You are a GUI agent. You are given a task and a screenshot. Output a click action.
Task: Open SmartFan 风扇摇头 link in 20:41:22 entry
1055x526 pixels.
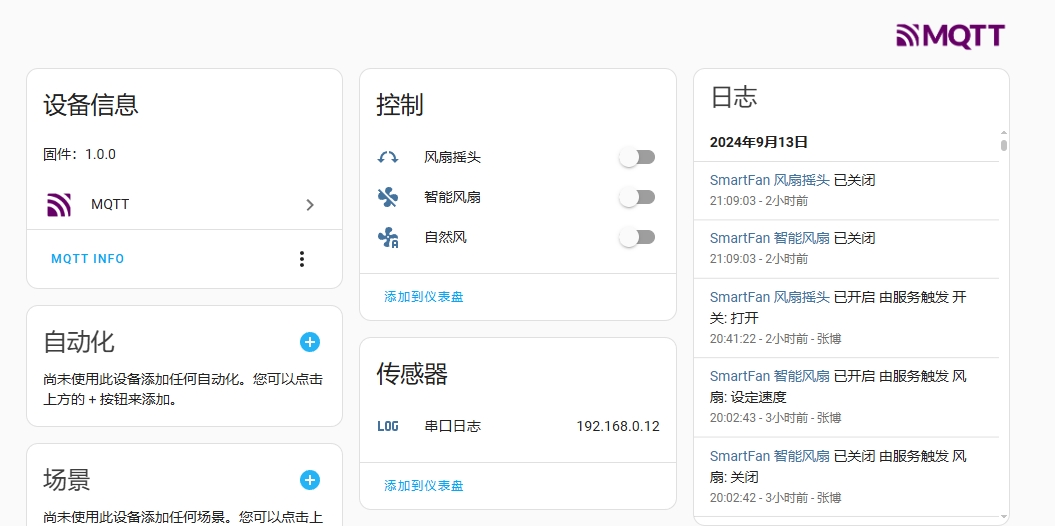pos(770,297)
